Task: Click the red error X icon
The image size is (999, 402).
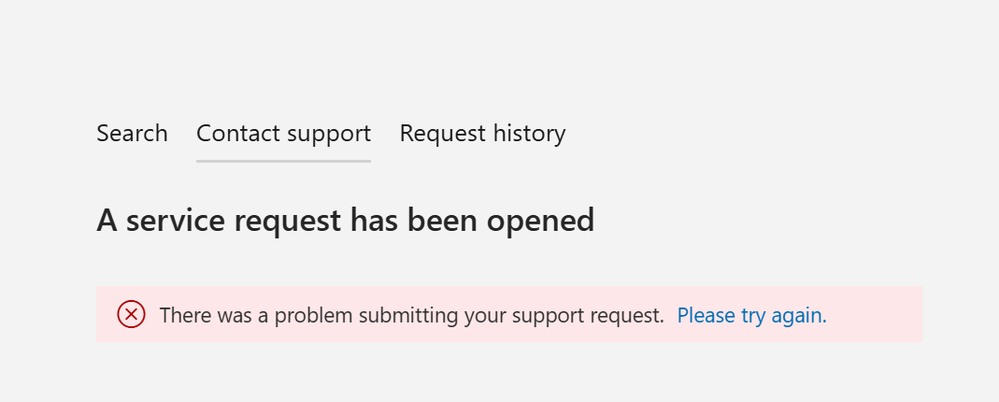Action: point(131,314)
